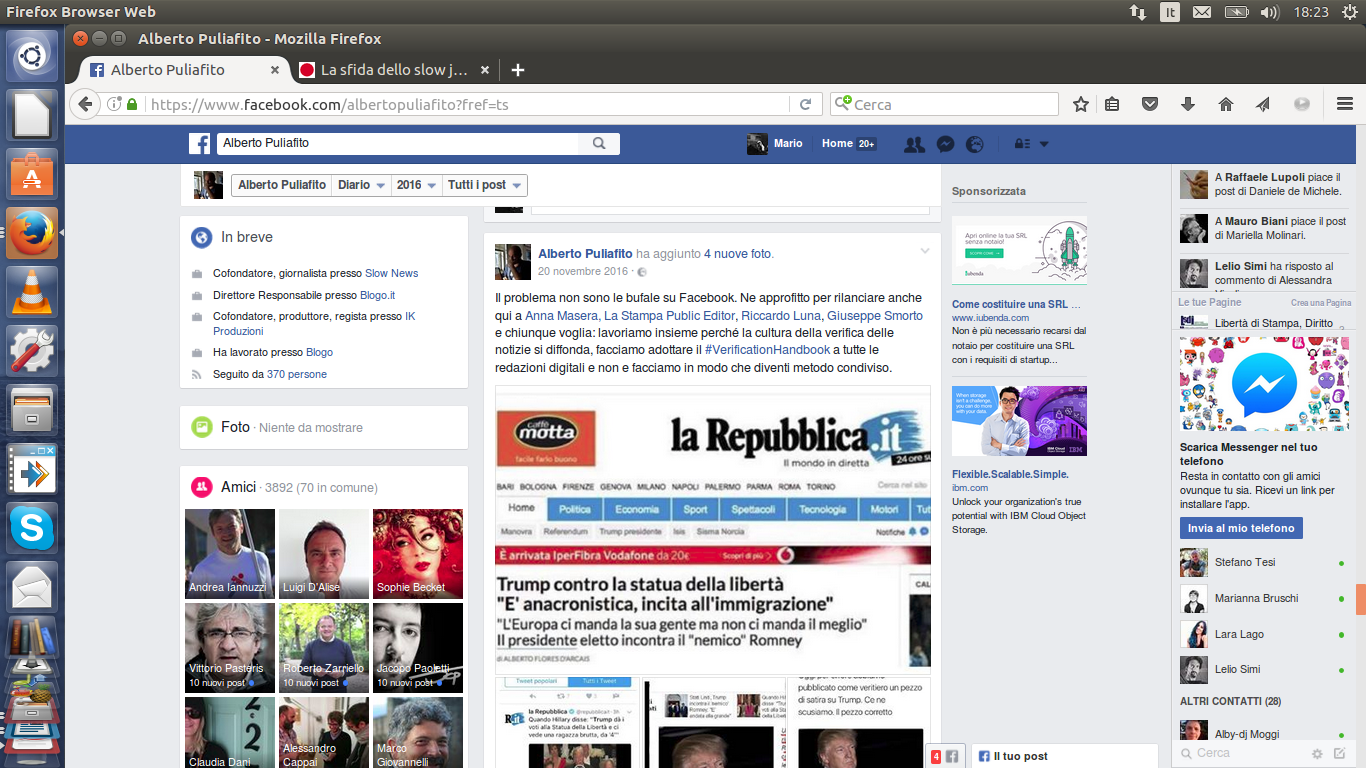Open Amici friends section heading
This screenshot has height=768, width=1366.
(238, 487)
